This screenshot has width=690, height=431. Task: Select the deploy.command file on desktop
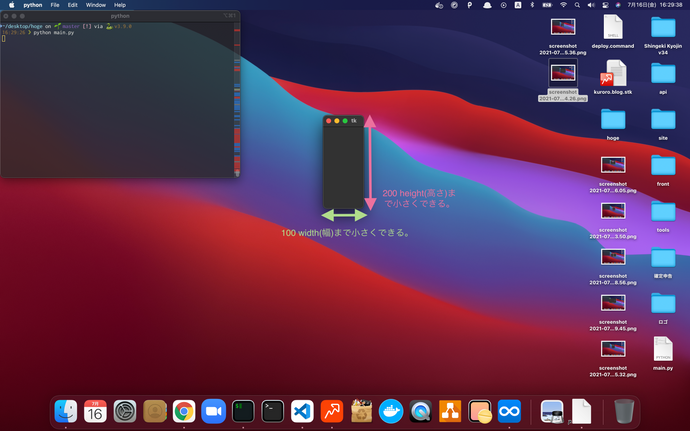pos(613,27)
